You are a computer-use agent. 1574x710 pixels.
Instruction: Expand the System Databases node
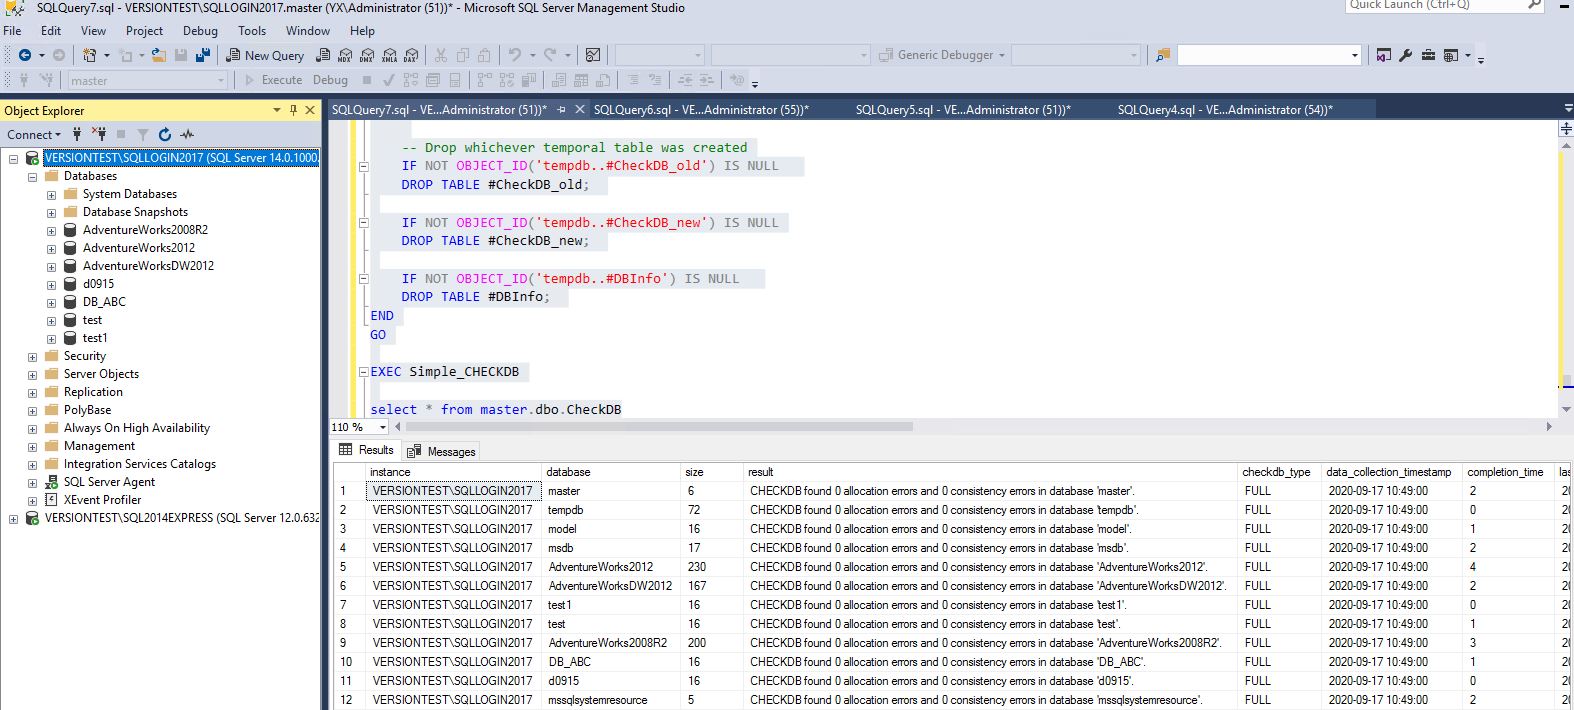[51, 194]
